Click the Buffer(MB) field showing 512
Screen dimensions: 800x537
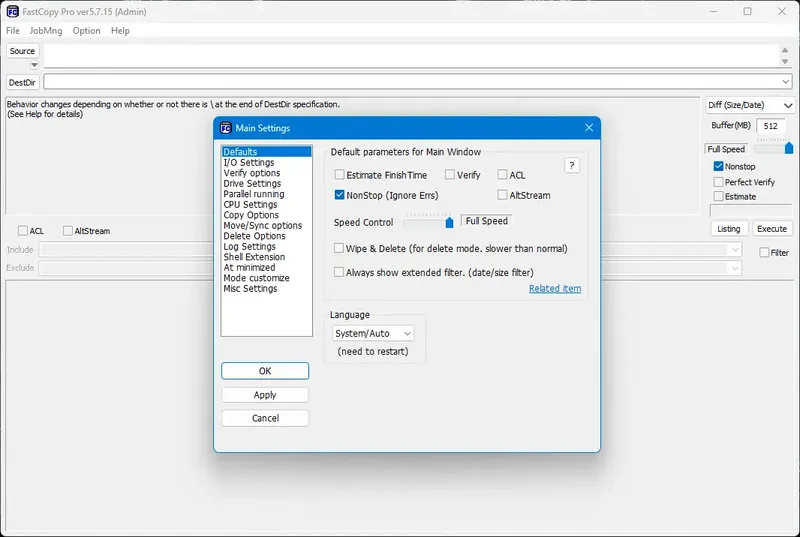(x=770, y=126)
